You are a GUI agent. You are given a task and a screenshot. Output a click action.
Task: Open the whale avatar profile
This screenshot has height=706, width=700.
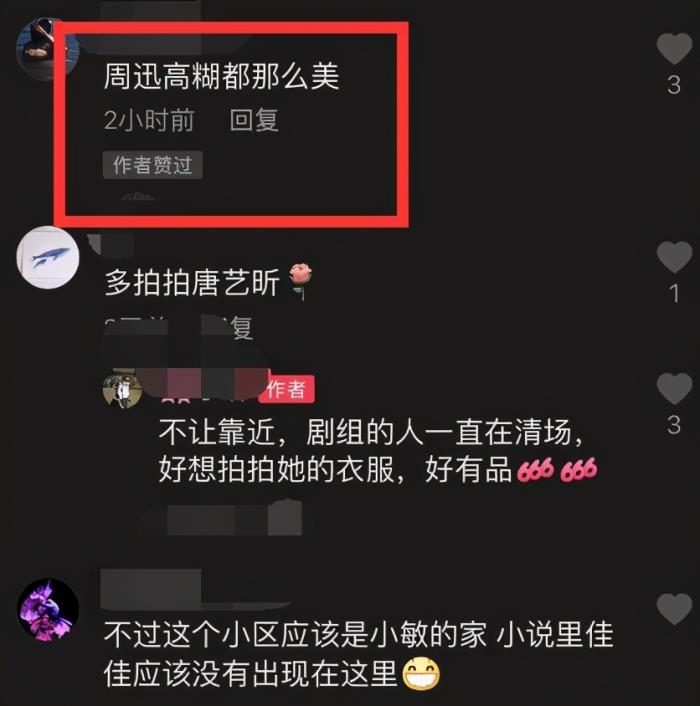tap(48, 258)
